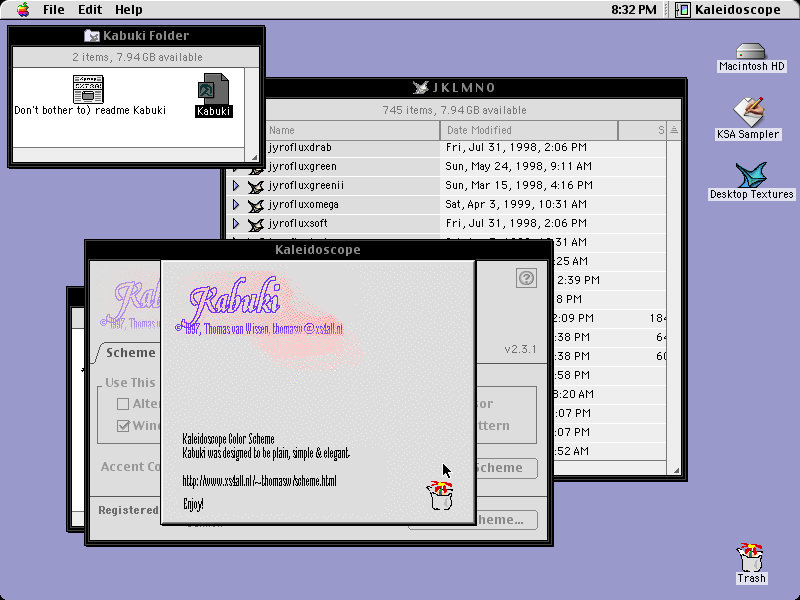Select the KSA Sampler desktop icon

748,112
